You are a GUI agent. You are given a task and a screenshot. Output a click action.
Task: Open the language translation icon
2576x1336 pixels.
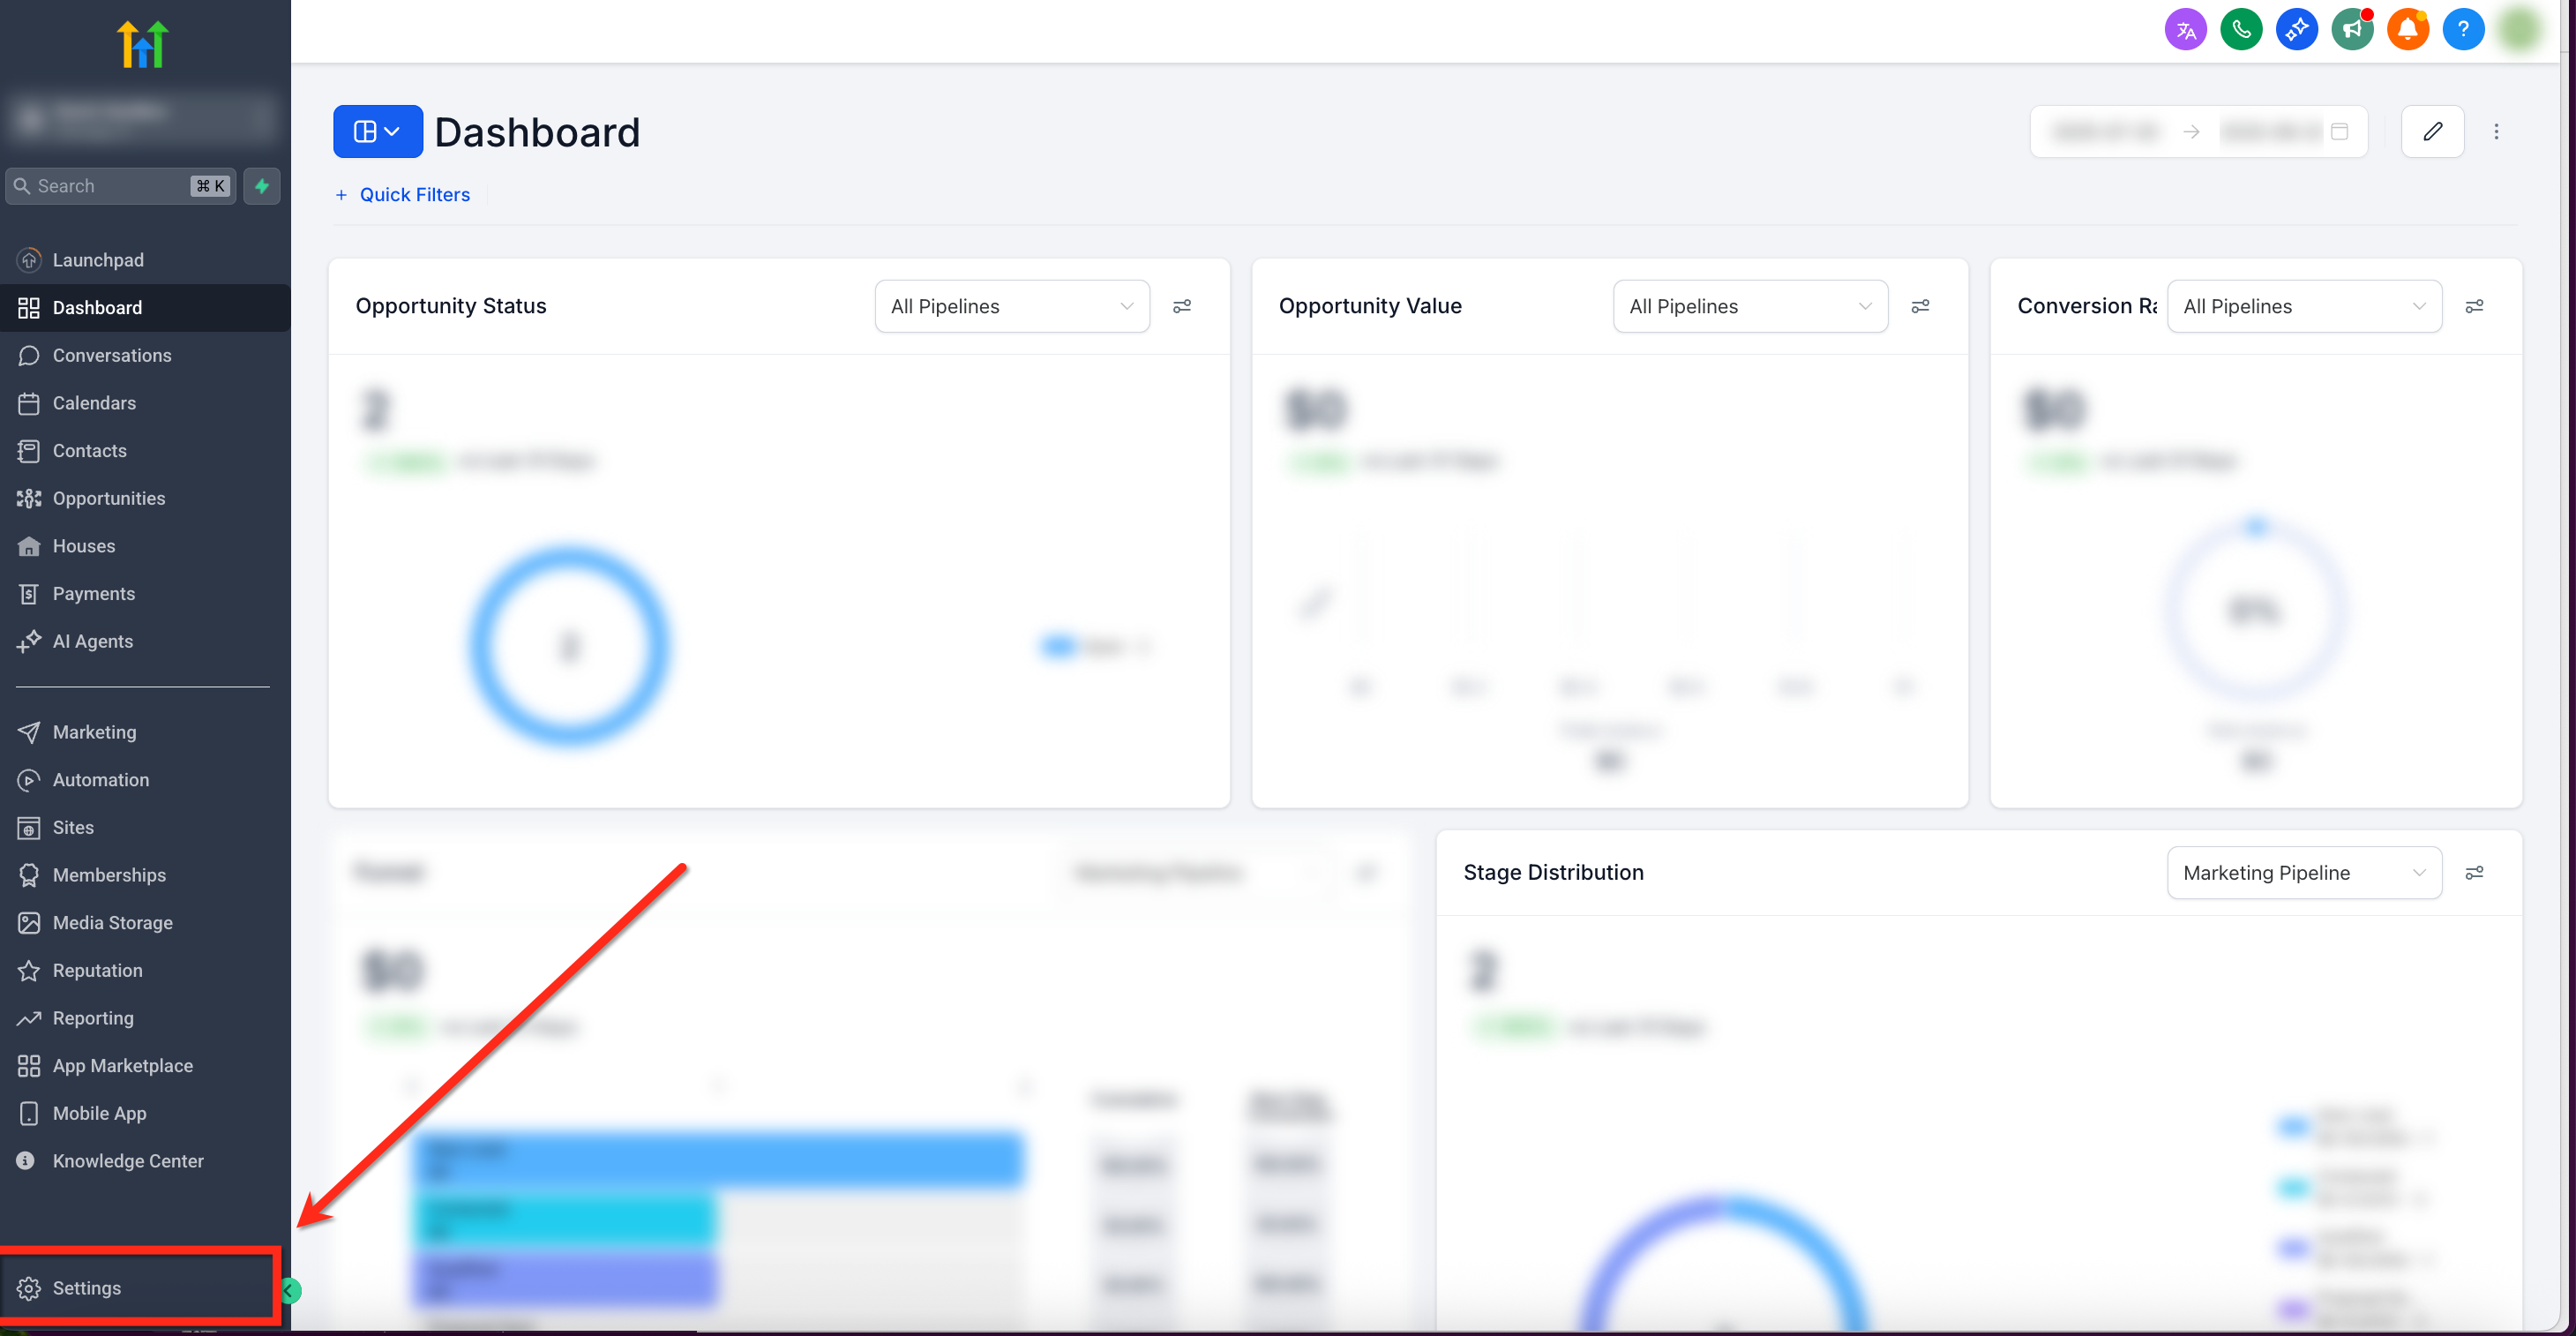[2185, 29]
